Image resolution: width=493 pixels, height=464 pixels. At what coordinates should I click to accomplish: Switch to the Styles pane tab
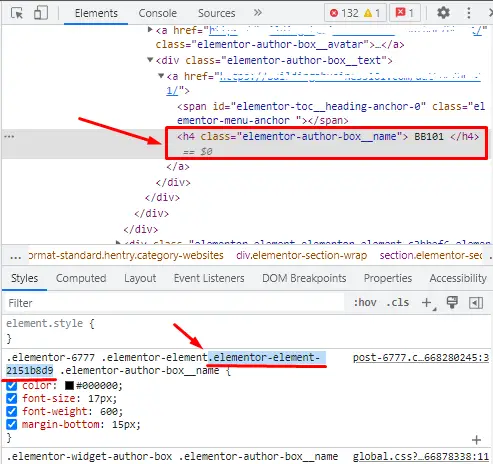click(24, 278)
